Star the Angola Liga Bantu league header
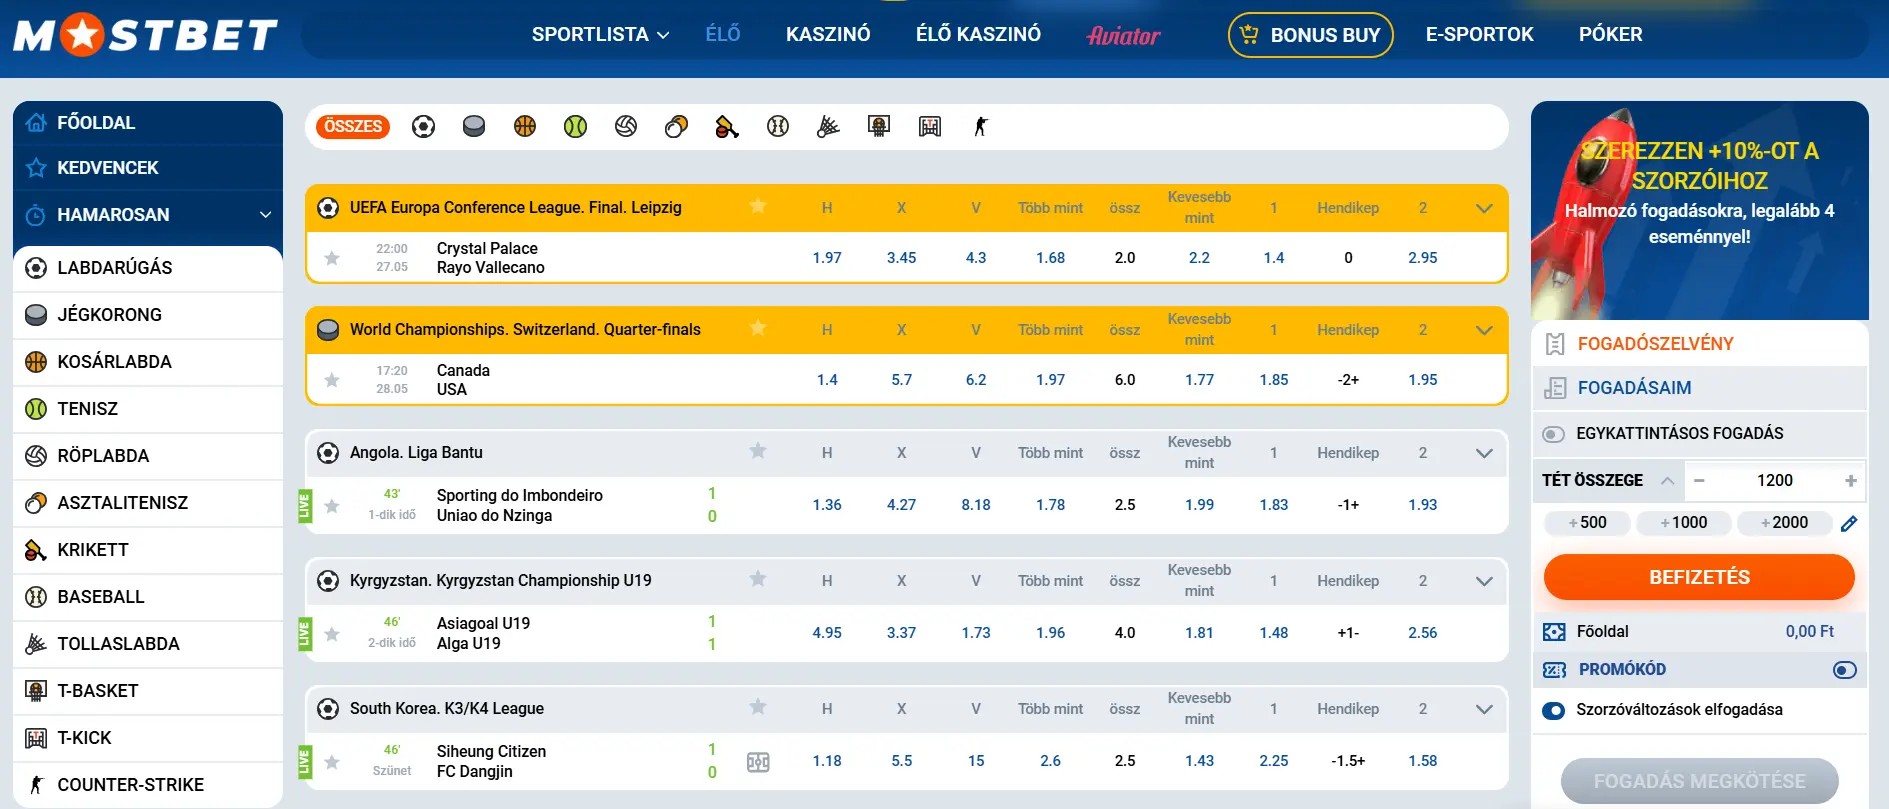 click(x=758, y=452)
